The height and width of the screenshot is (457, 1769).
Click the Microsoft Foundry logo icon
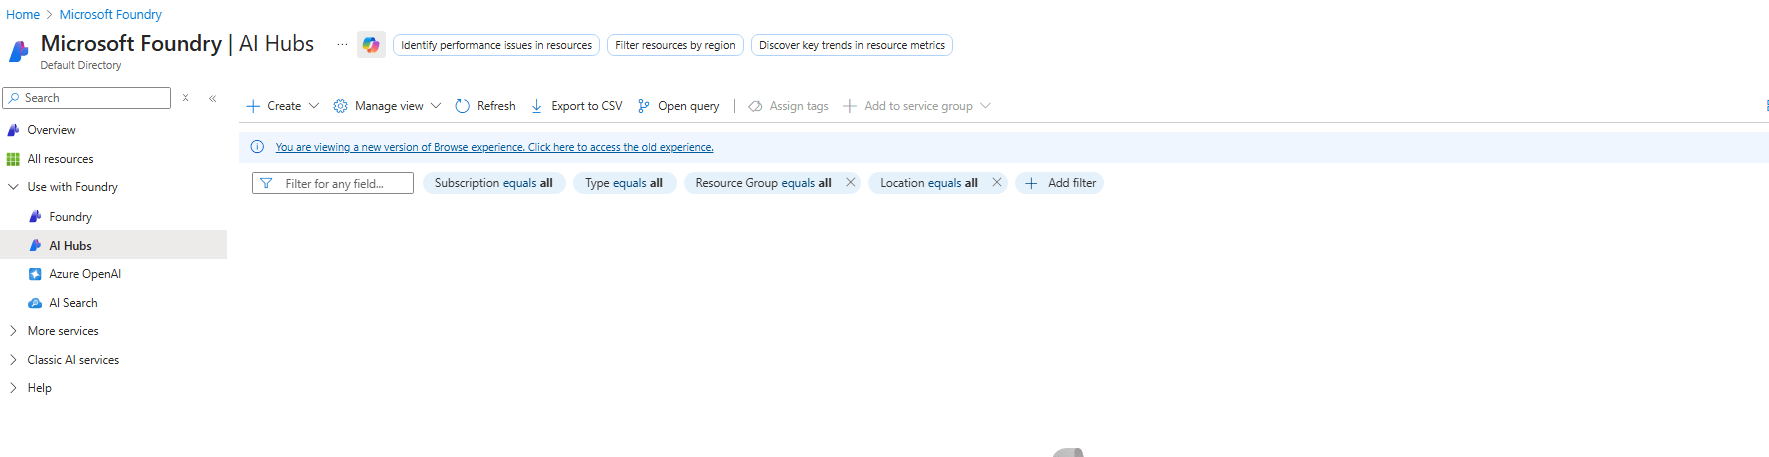coord(19,51)
